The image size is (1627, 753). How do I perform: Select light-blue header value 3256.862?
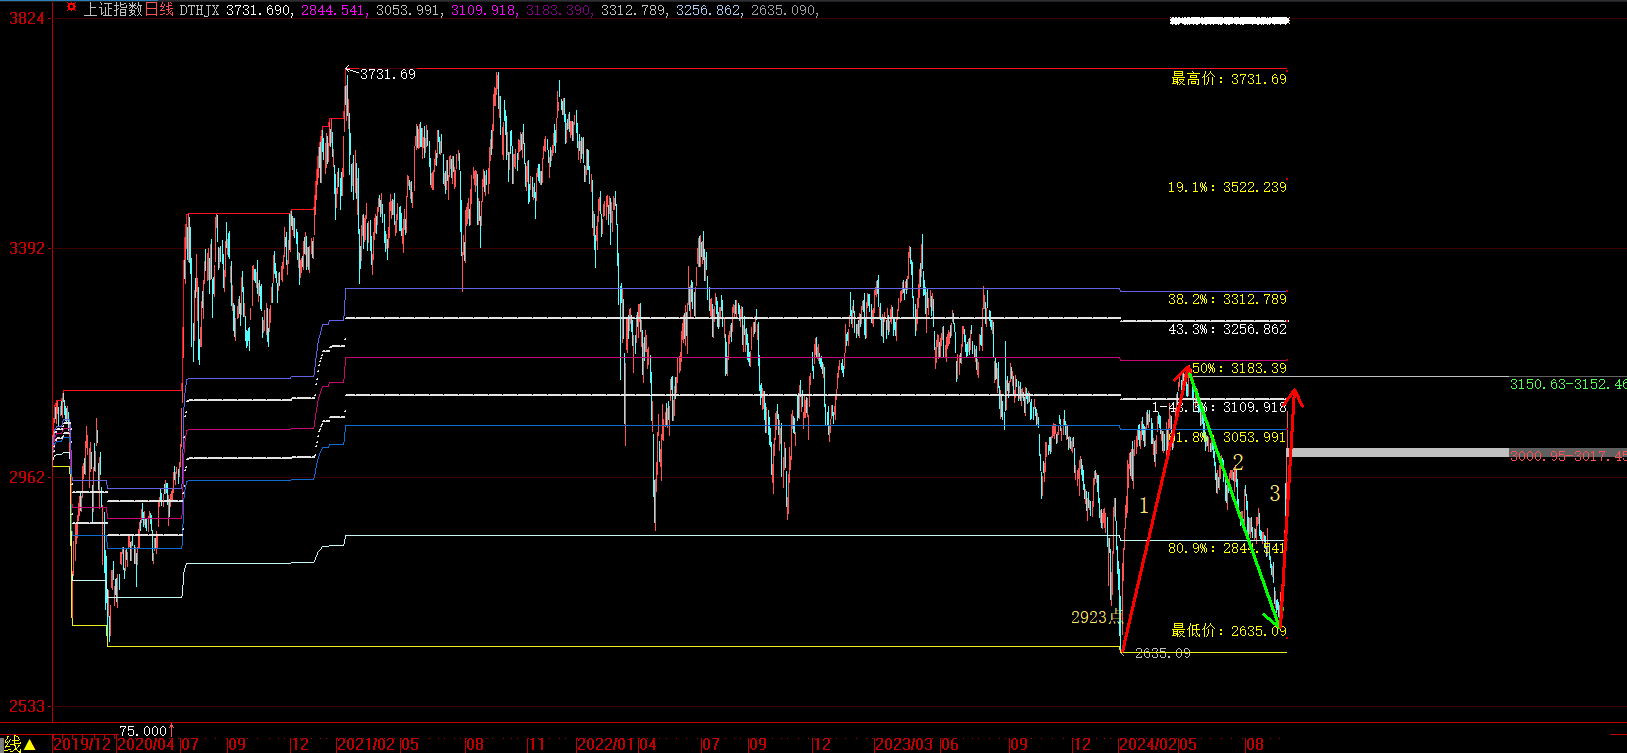coord(709,10)
